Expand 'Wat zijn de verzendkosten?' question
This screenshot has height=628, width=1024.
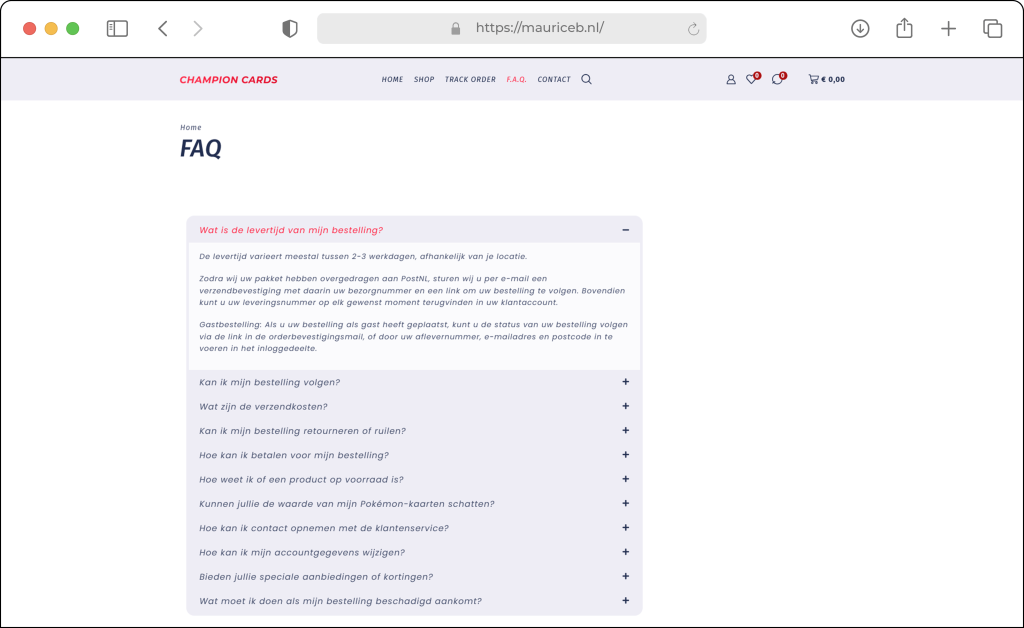tap(415, 406)
